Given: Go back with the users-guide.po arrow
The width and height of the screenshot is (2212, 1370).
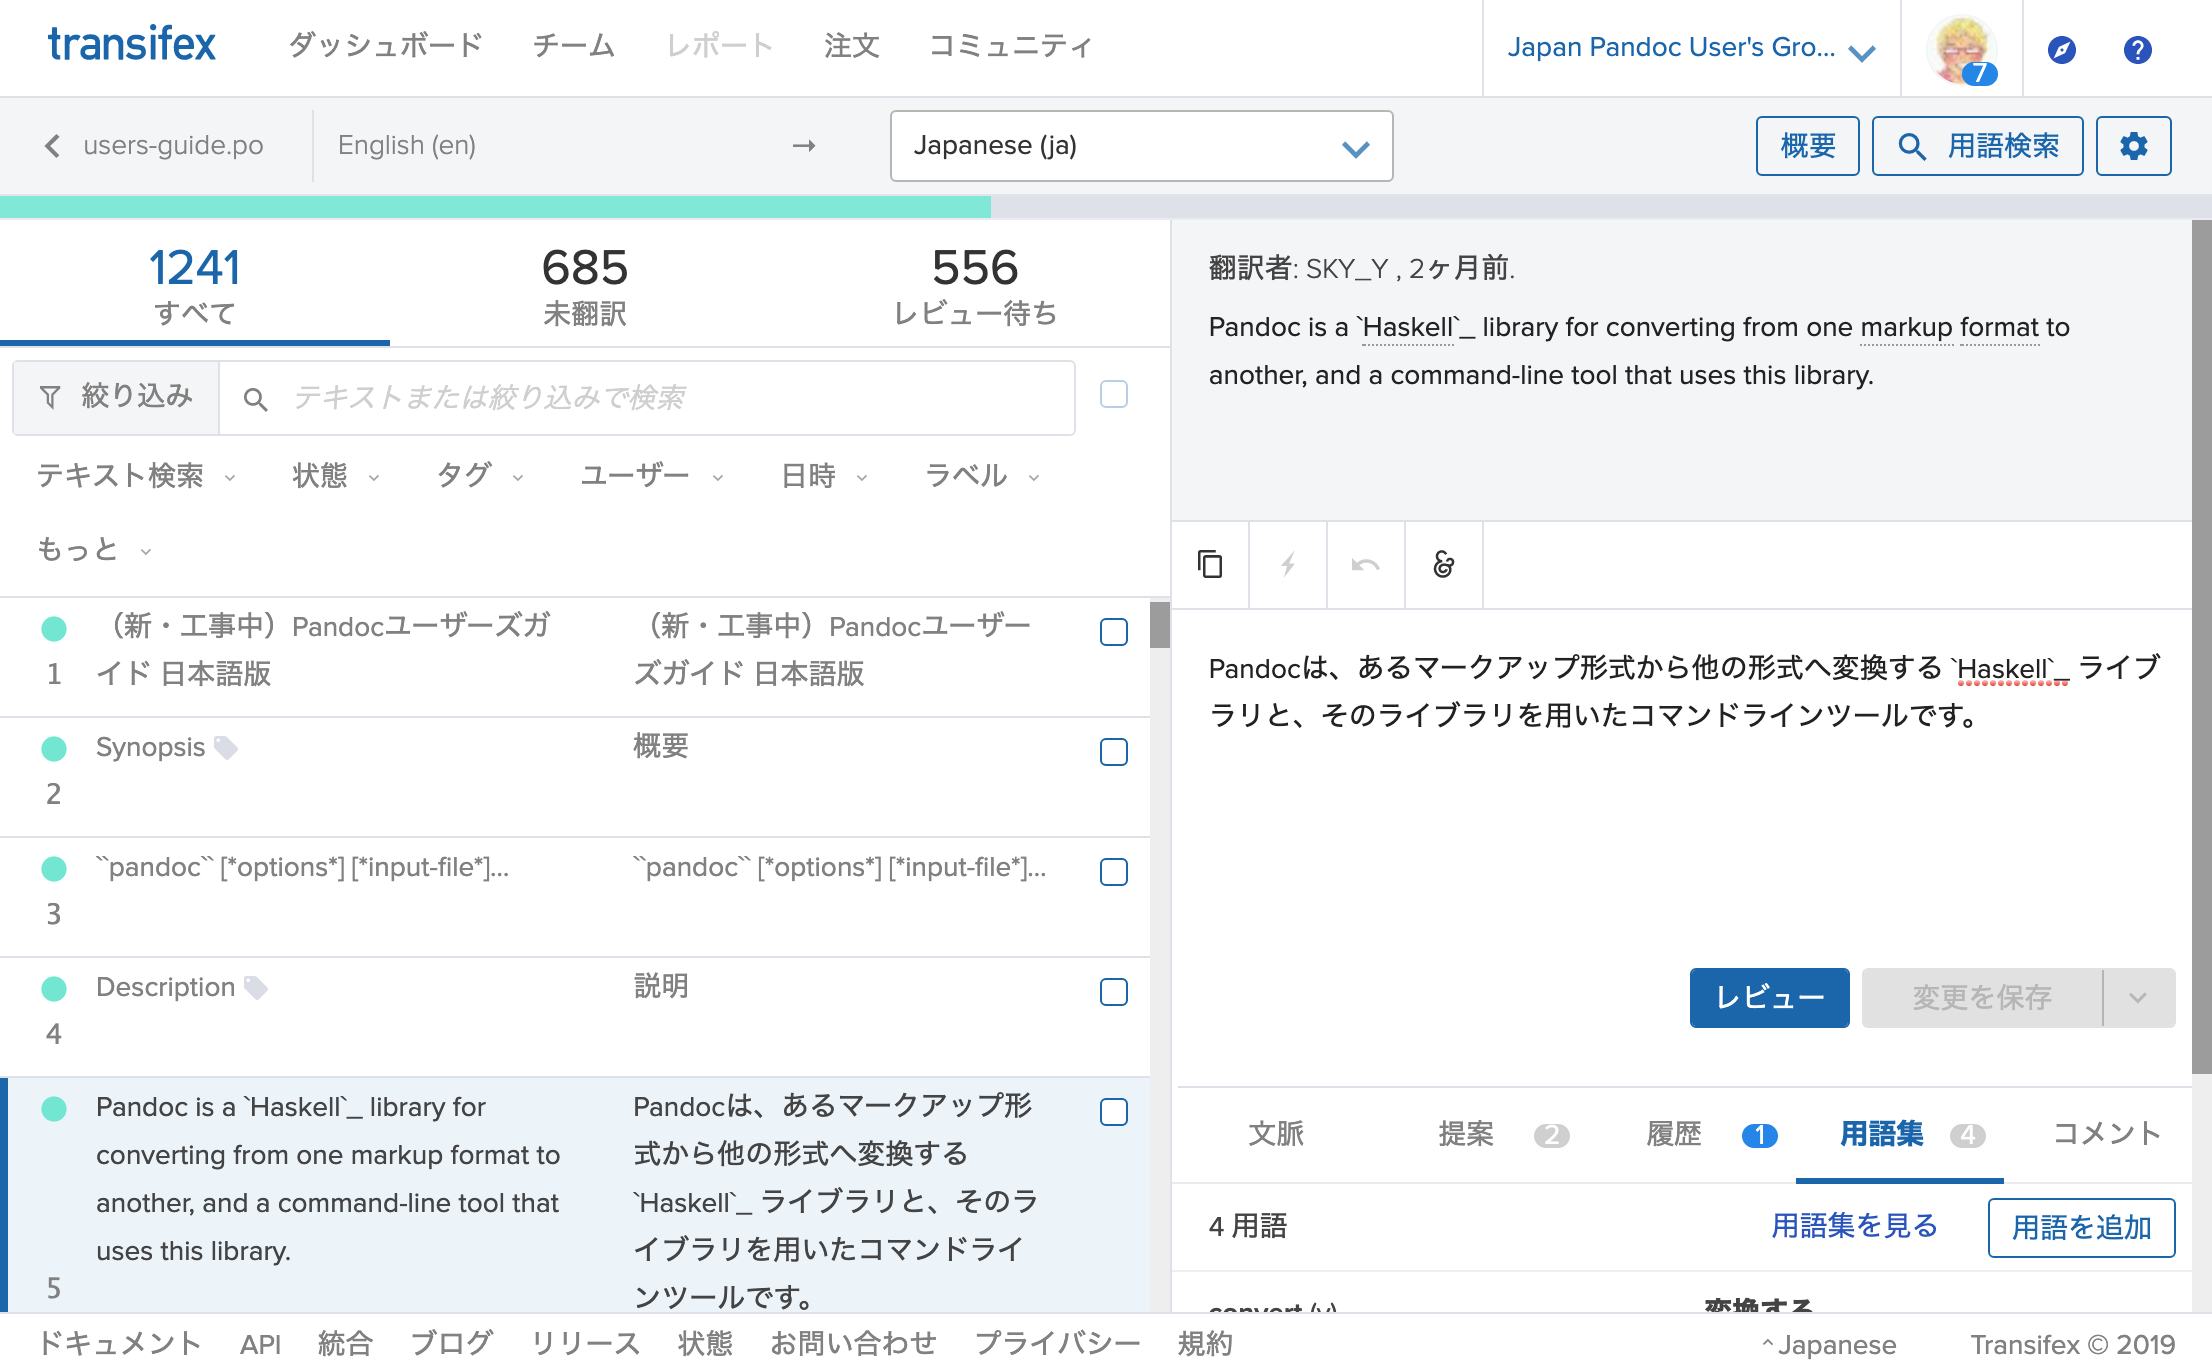Looking at the screenshot, I should [53, 146].
